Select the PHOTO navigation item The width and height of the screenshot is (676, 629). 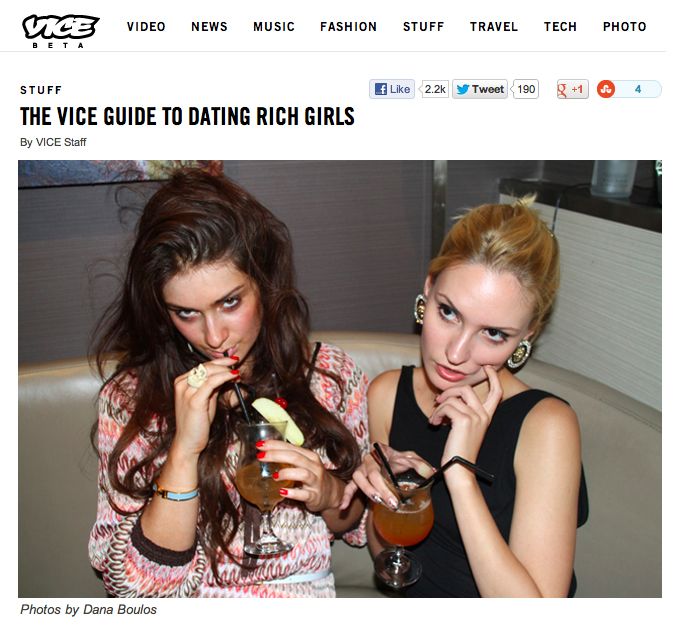pyautogui.click(x=624, y=27)
